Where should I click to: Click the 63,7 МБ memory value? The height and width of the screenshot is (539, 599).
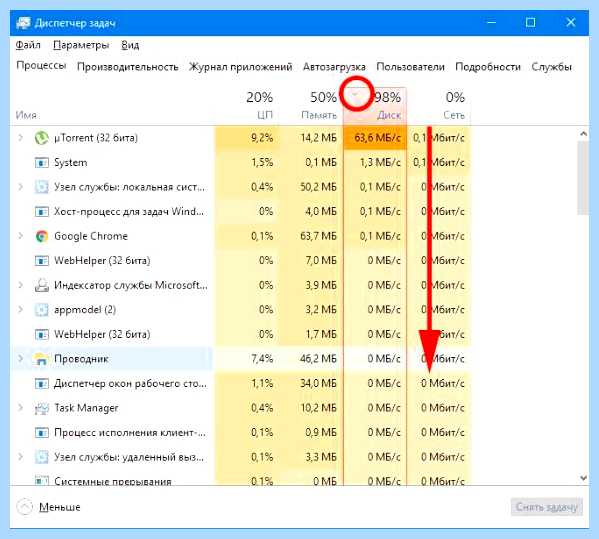click(x=319, y=236)
